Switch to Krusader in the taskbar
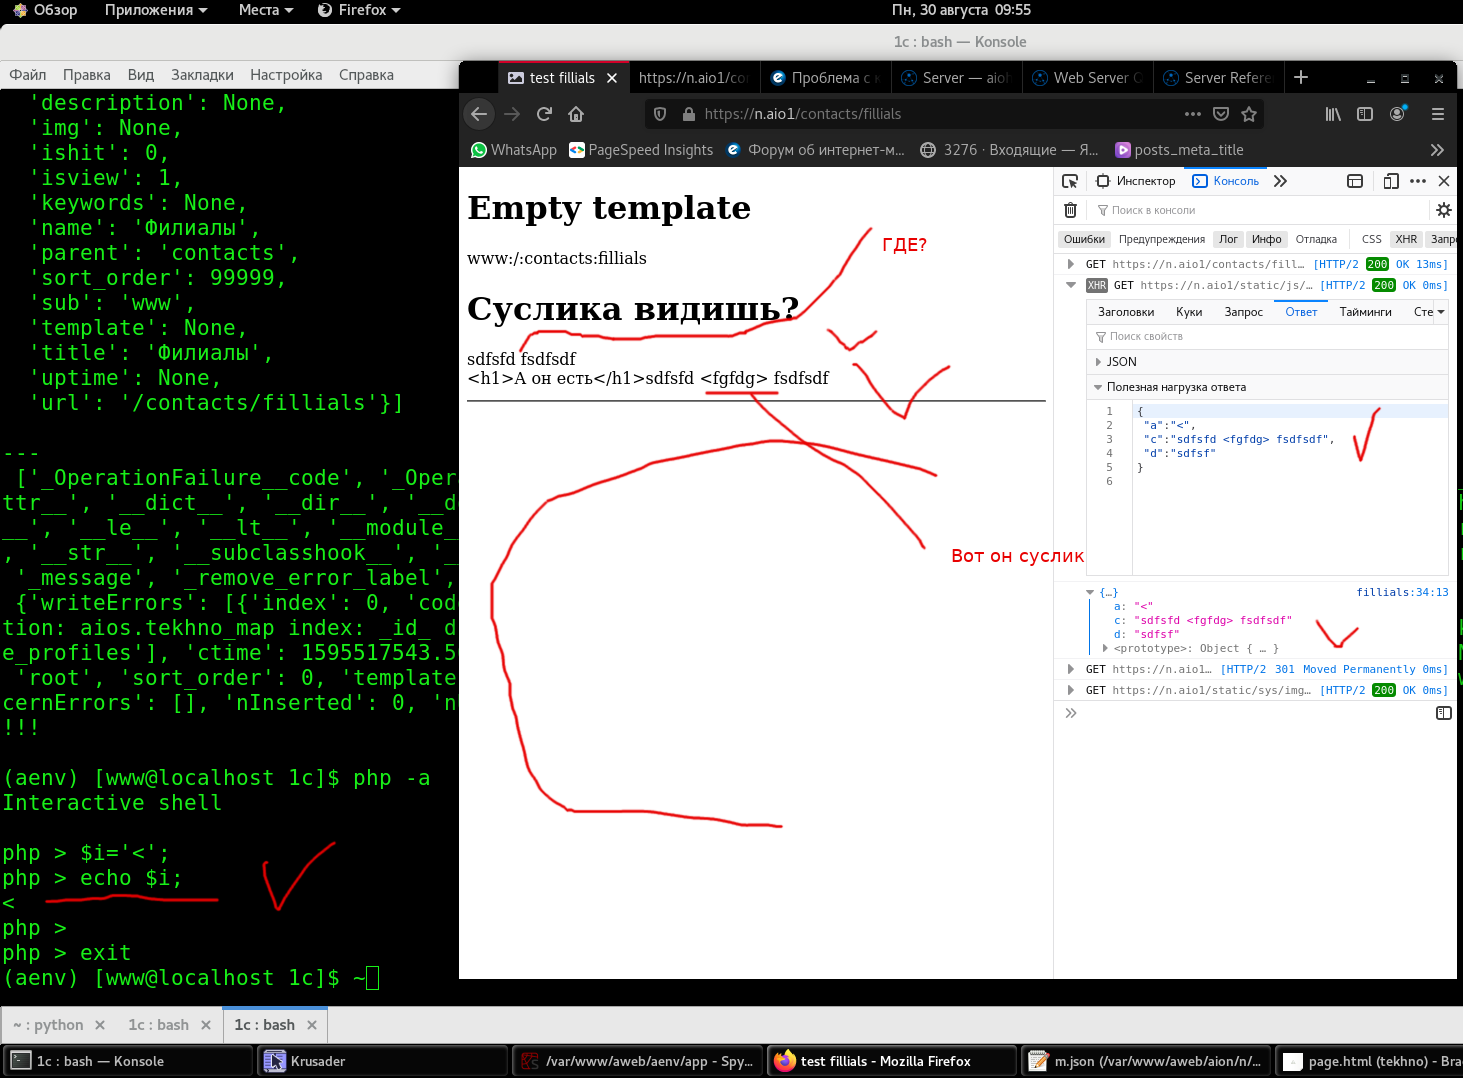Screen dimensions: 1463x1078 383,1061
